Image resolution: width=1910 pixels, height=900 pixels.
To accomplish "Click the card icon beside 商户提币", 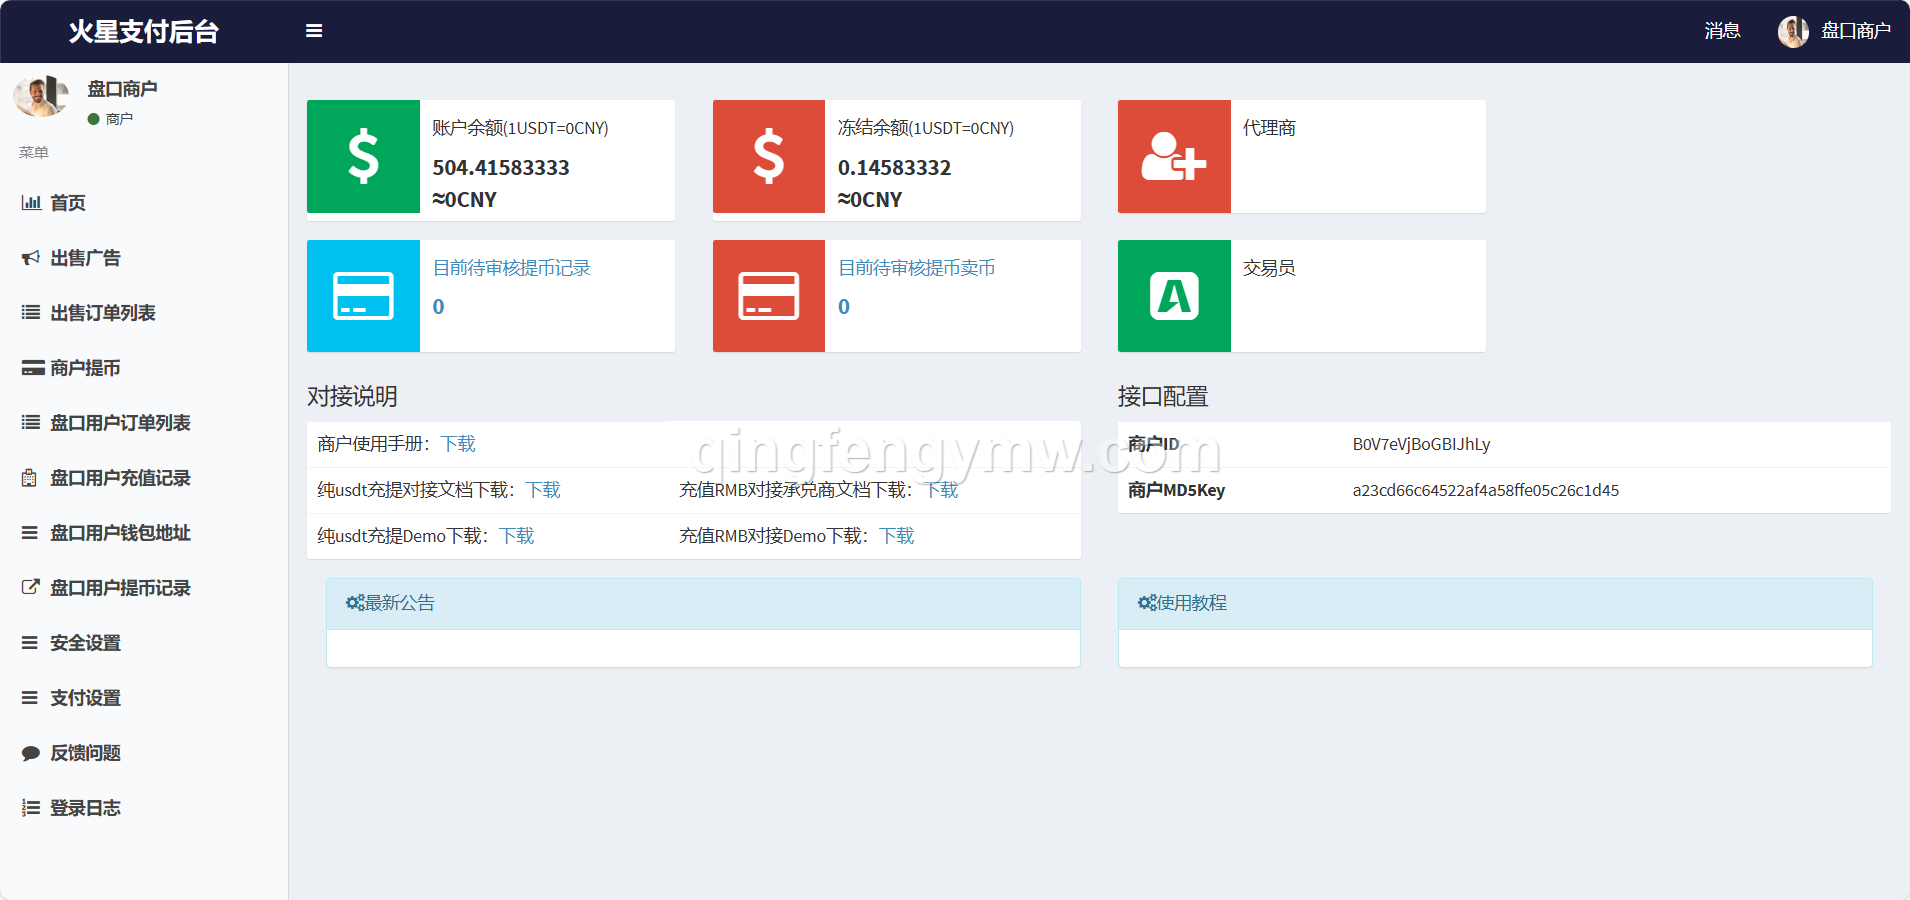I will coord(33,368).
